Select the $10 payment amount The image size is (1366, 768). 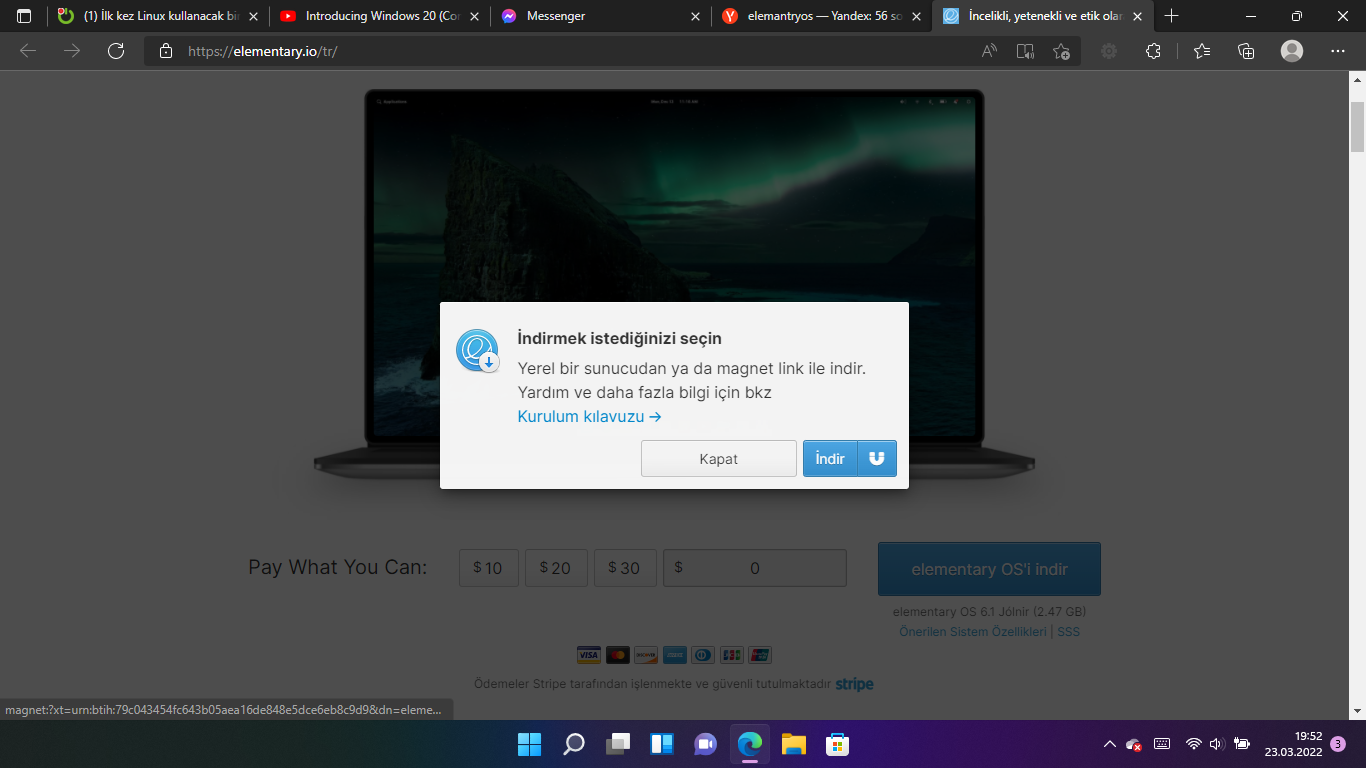click(x=489, y=568)
